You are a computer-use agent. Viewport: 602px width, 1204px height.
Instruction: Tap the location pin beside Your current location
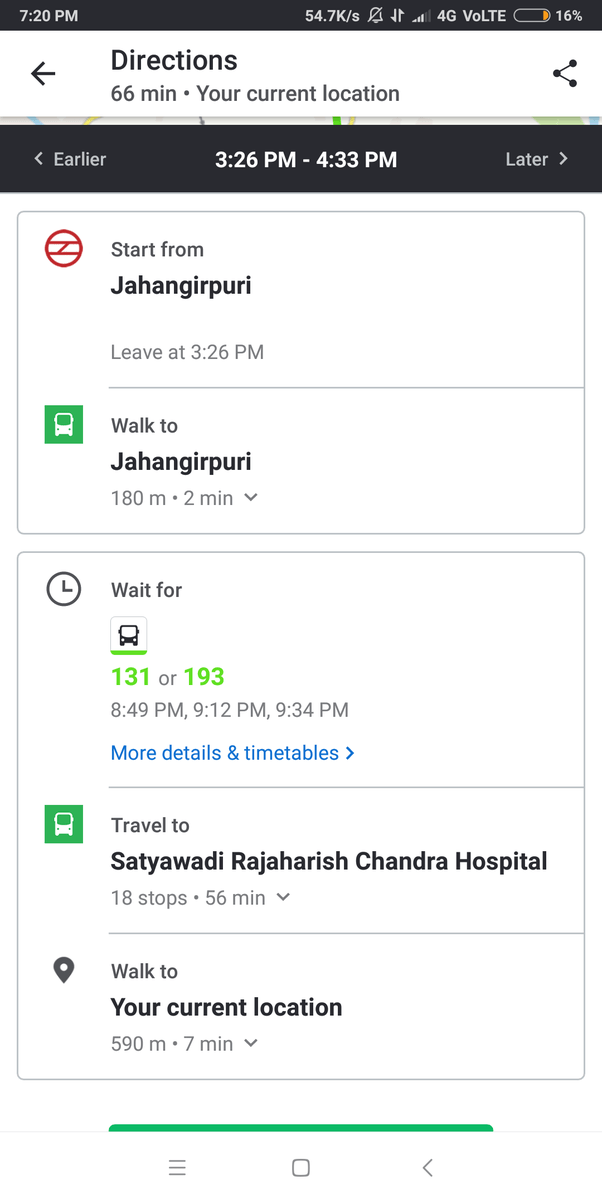click(63, 970)
